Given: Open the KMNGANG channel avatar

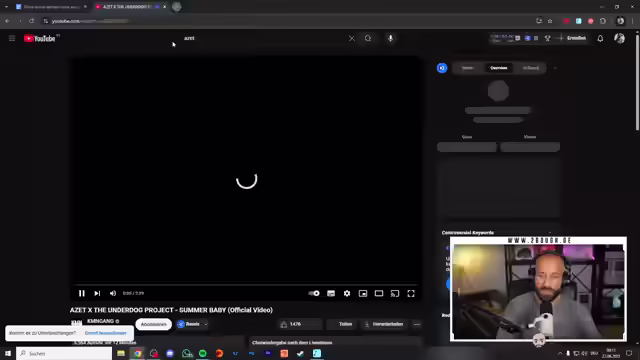Looking at the screenshot, I should pos(76,324).
